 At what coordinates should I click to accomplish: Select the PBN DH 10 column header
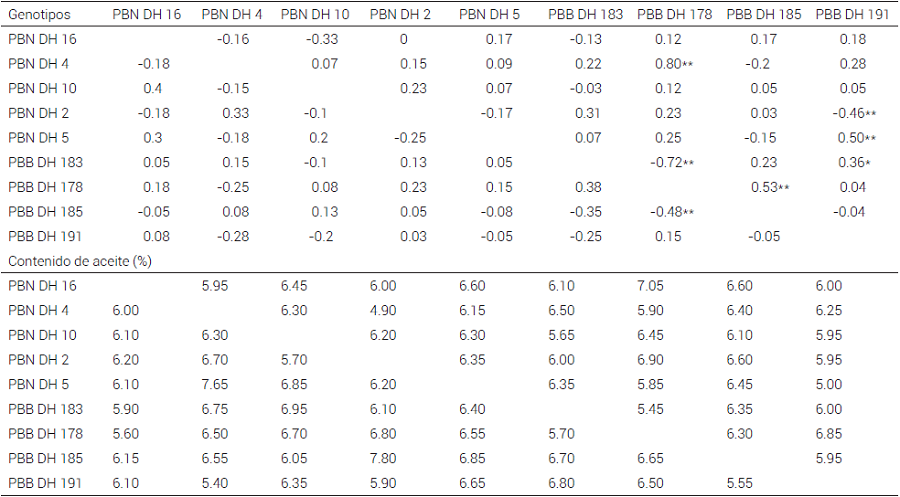point(313,15)
